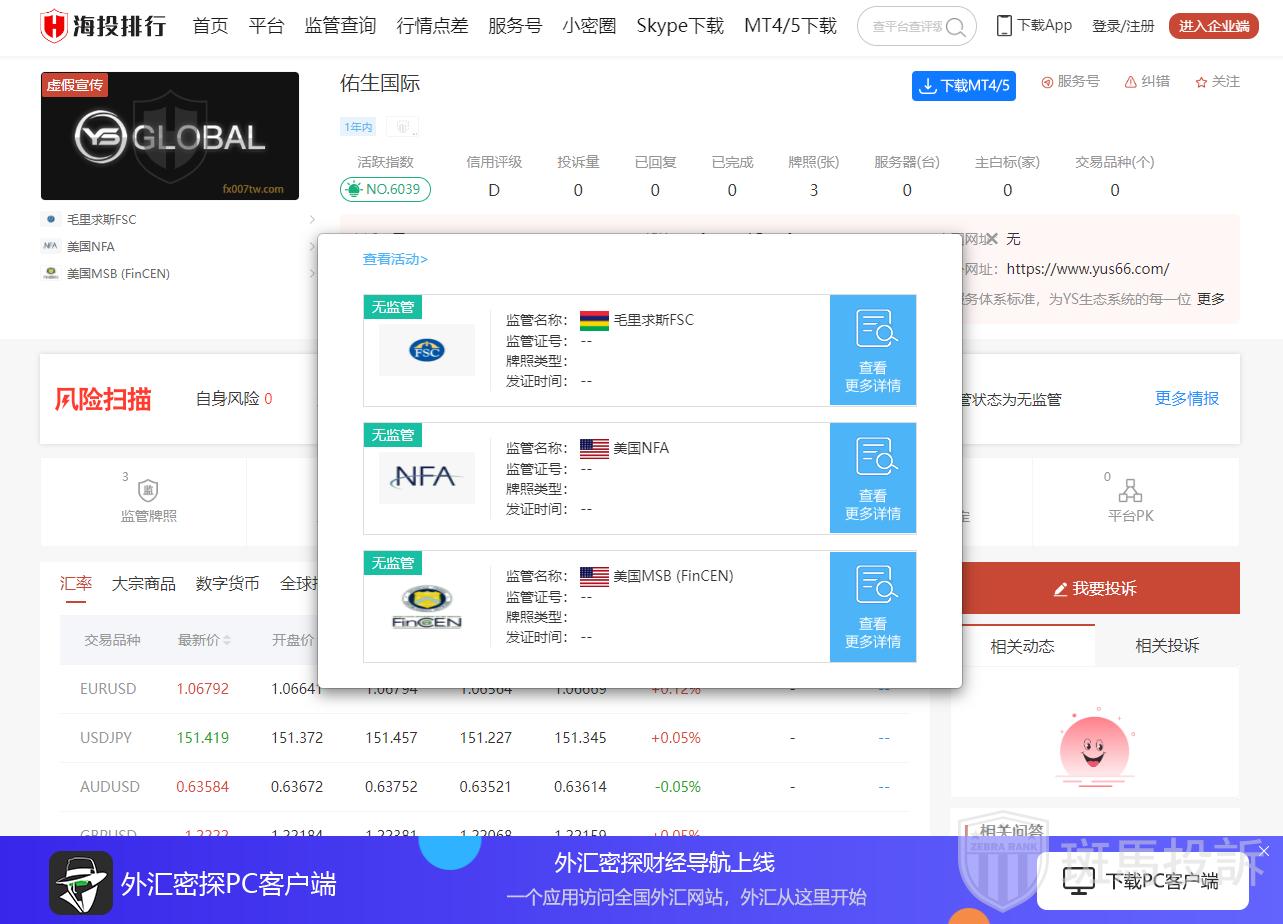
Task: Click the magnifier search icon in header
Action: click(956, 27)
